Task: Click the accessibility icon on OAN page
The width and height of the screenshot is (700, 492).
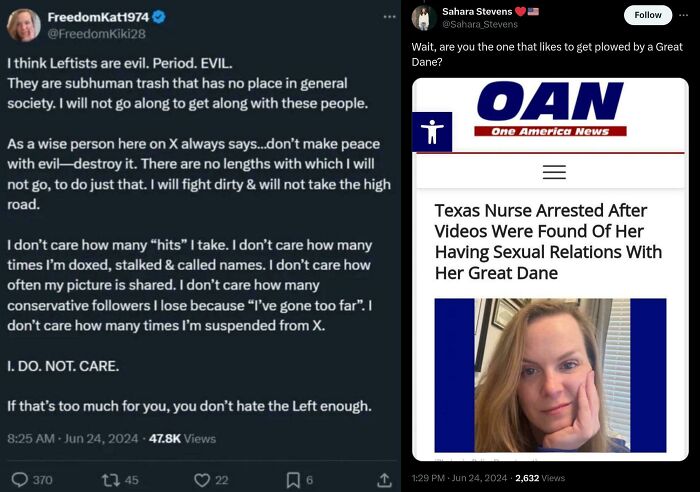Action: click(432, 132)
